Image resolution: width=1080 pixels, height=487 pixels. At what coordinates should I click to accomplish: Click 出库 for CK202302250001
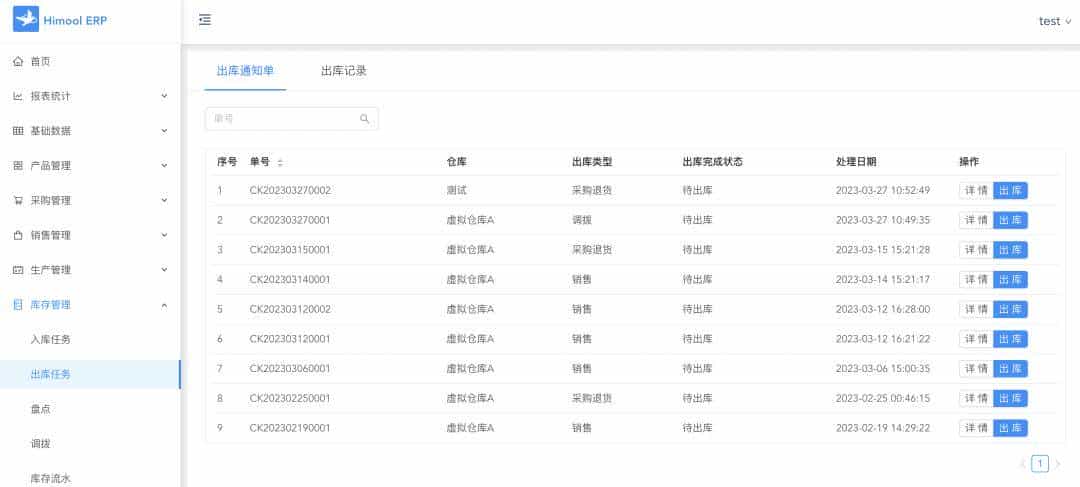(1010, 398)
